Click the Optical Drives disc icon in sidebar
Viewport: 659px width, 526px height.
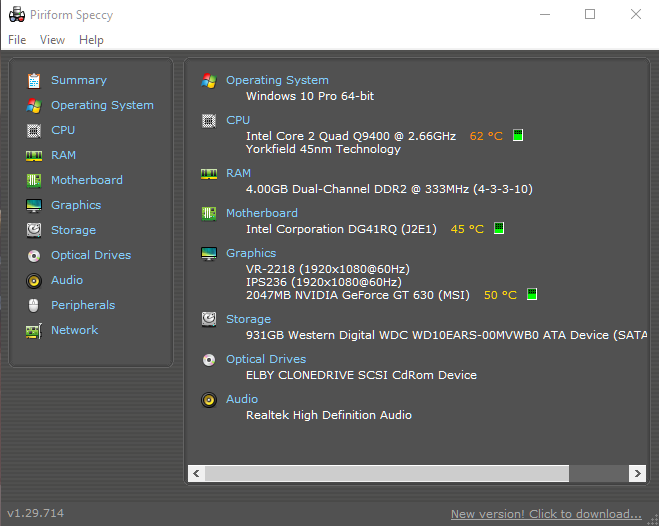34,255
